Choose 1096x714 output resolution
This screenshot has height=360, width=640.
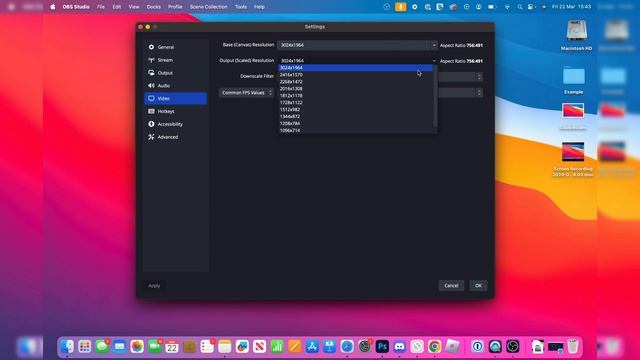(356, 130)
